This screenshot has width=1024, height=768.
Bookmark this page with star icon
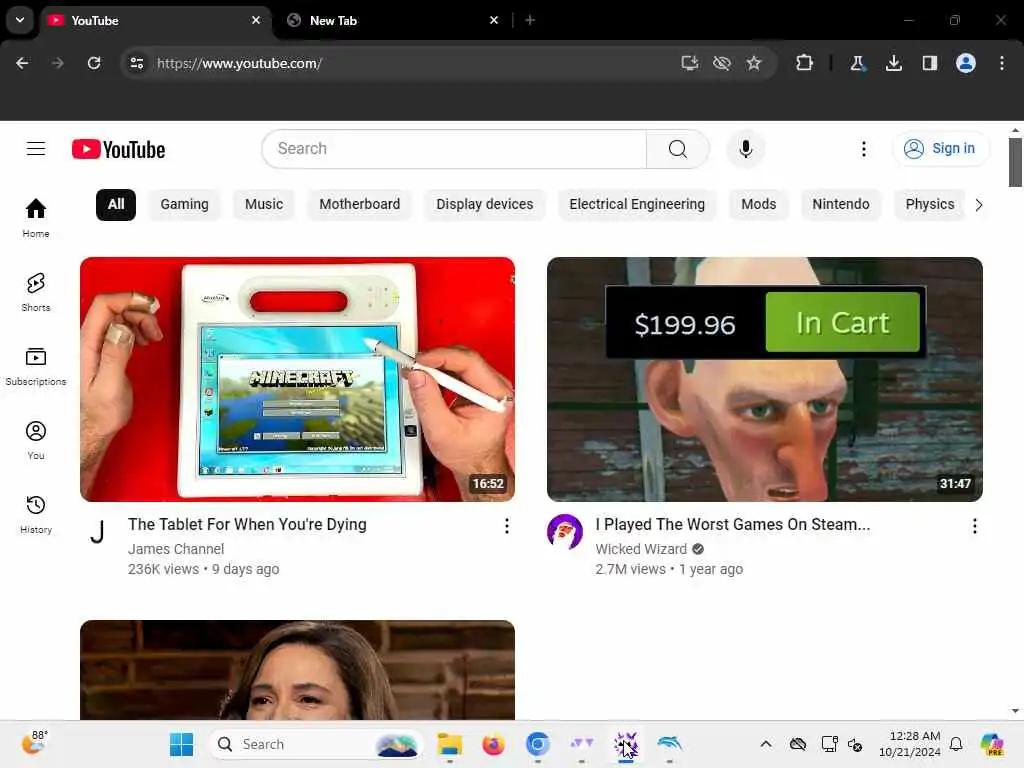pos(754,63)
